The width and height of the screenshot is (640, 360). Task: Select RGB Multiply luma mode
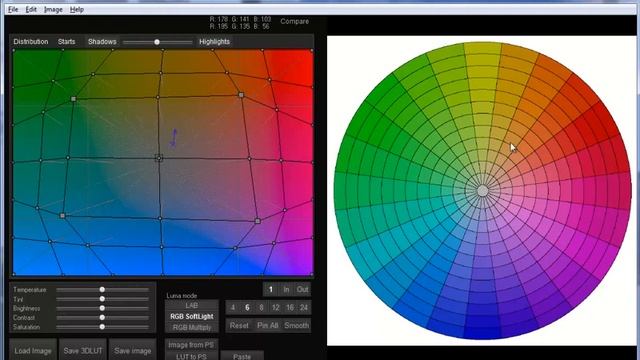pos(191,327)
